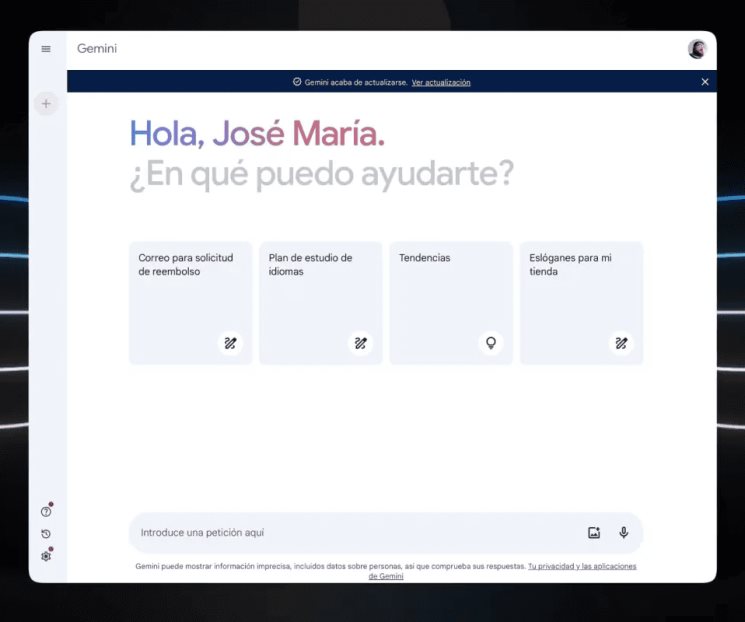Open the Help icon in sidebar

tap(46, 512)
